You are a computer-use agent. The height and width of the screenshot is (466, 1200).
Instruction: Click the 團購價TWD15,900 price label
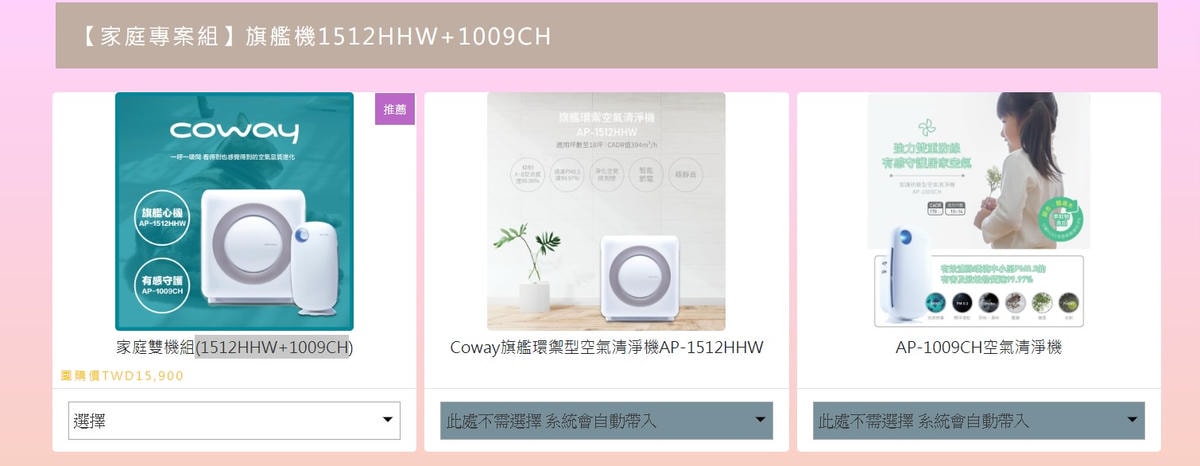[x=122, y=376]
